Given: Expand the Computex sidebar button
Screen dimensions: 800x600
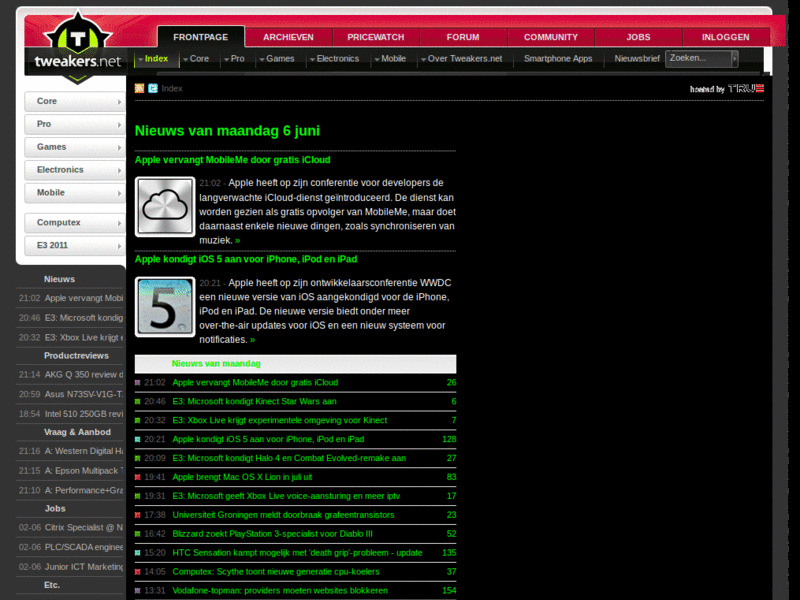Looking at the screenshot, I should click(74, 223).
